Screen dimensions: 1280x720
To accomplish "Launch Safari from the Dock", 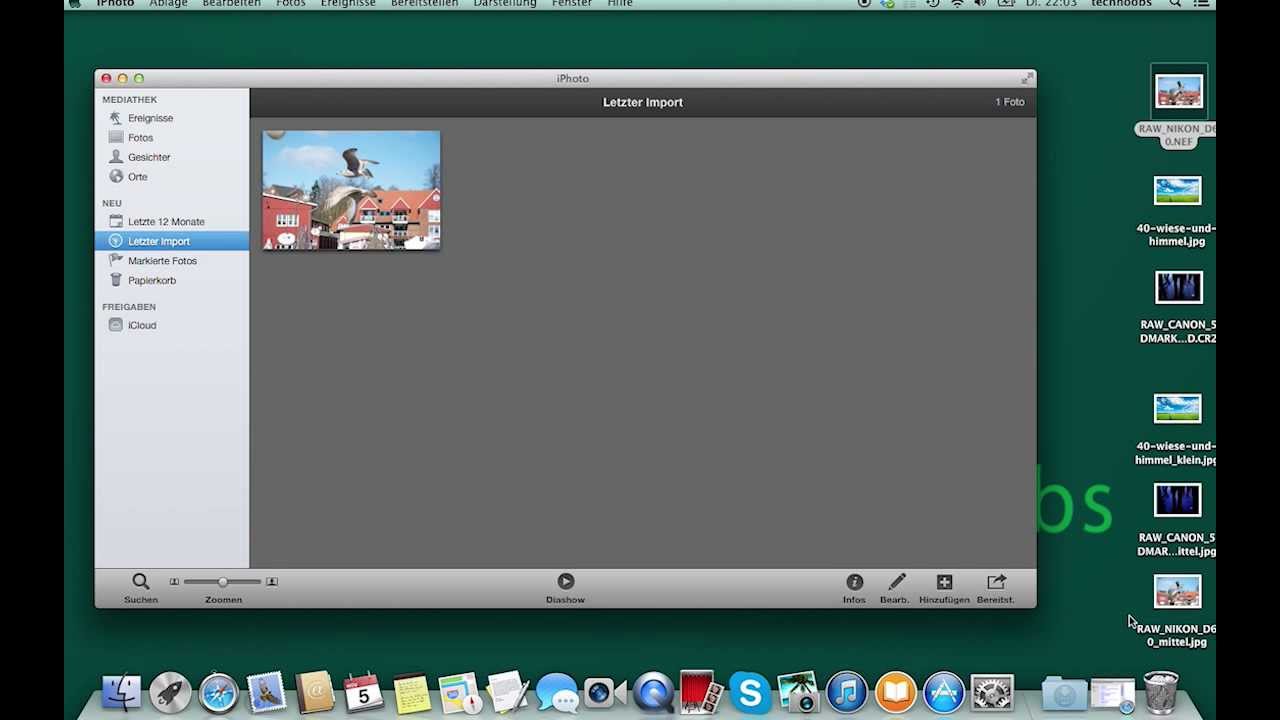I will 218,692.
